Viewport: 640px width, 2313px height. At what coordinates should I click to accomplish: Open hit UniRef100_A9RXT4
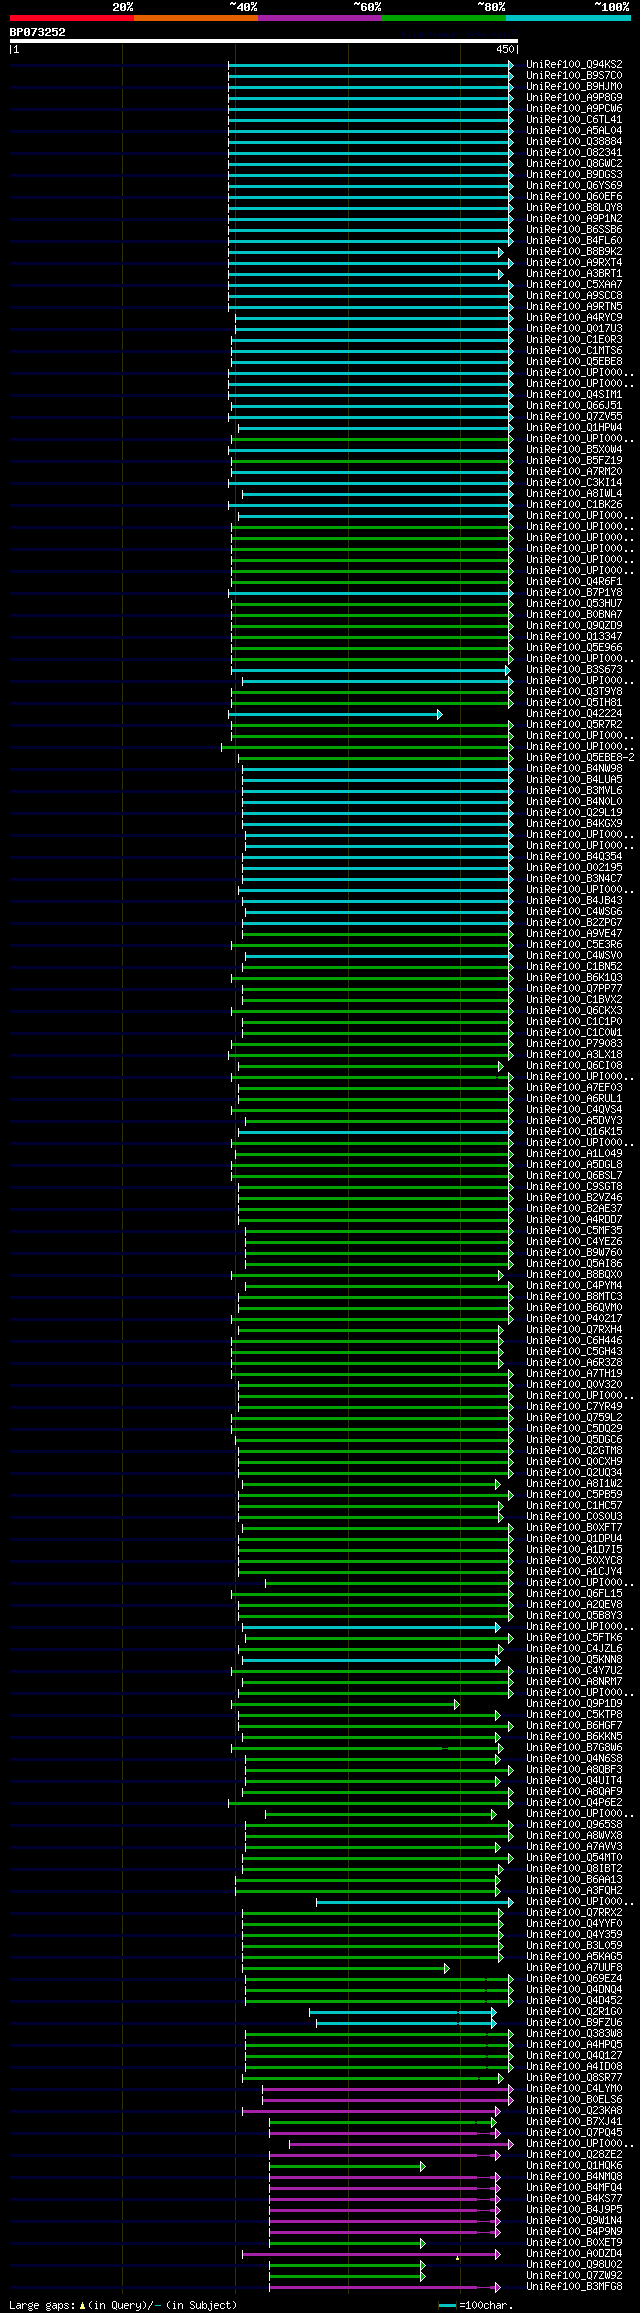click(574, 262)
